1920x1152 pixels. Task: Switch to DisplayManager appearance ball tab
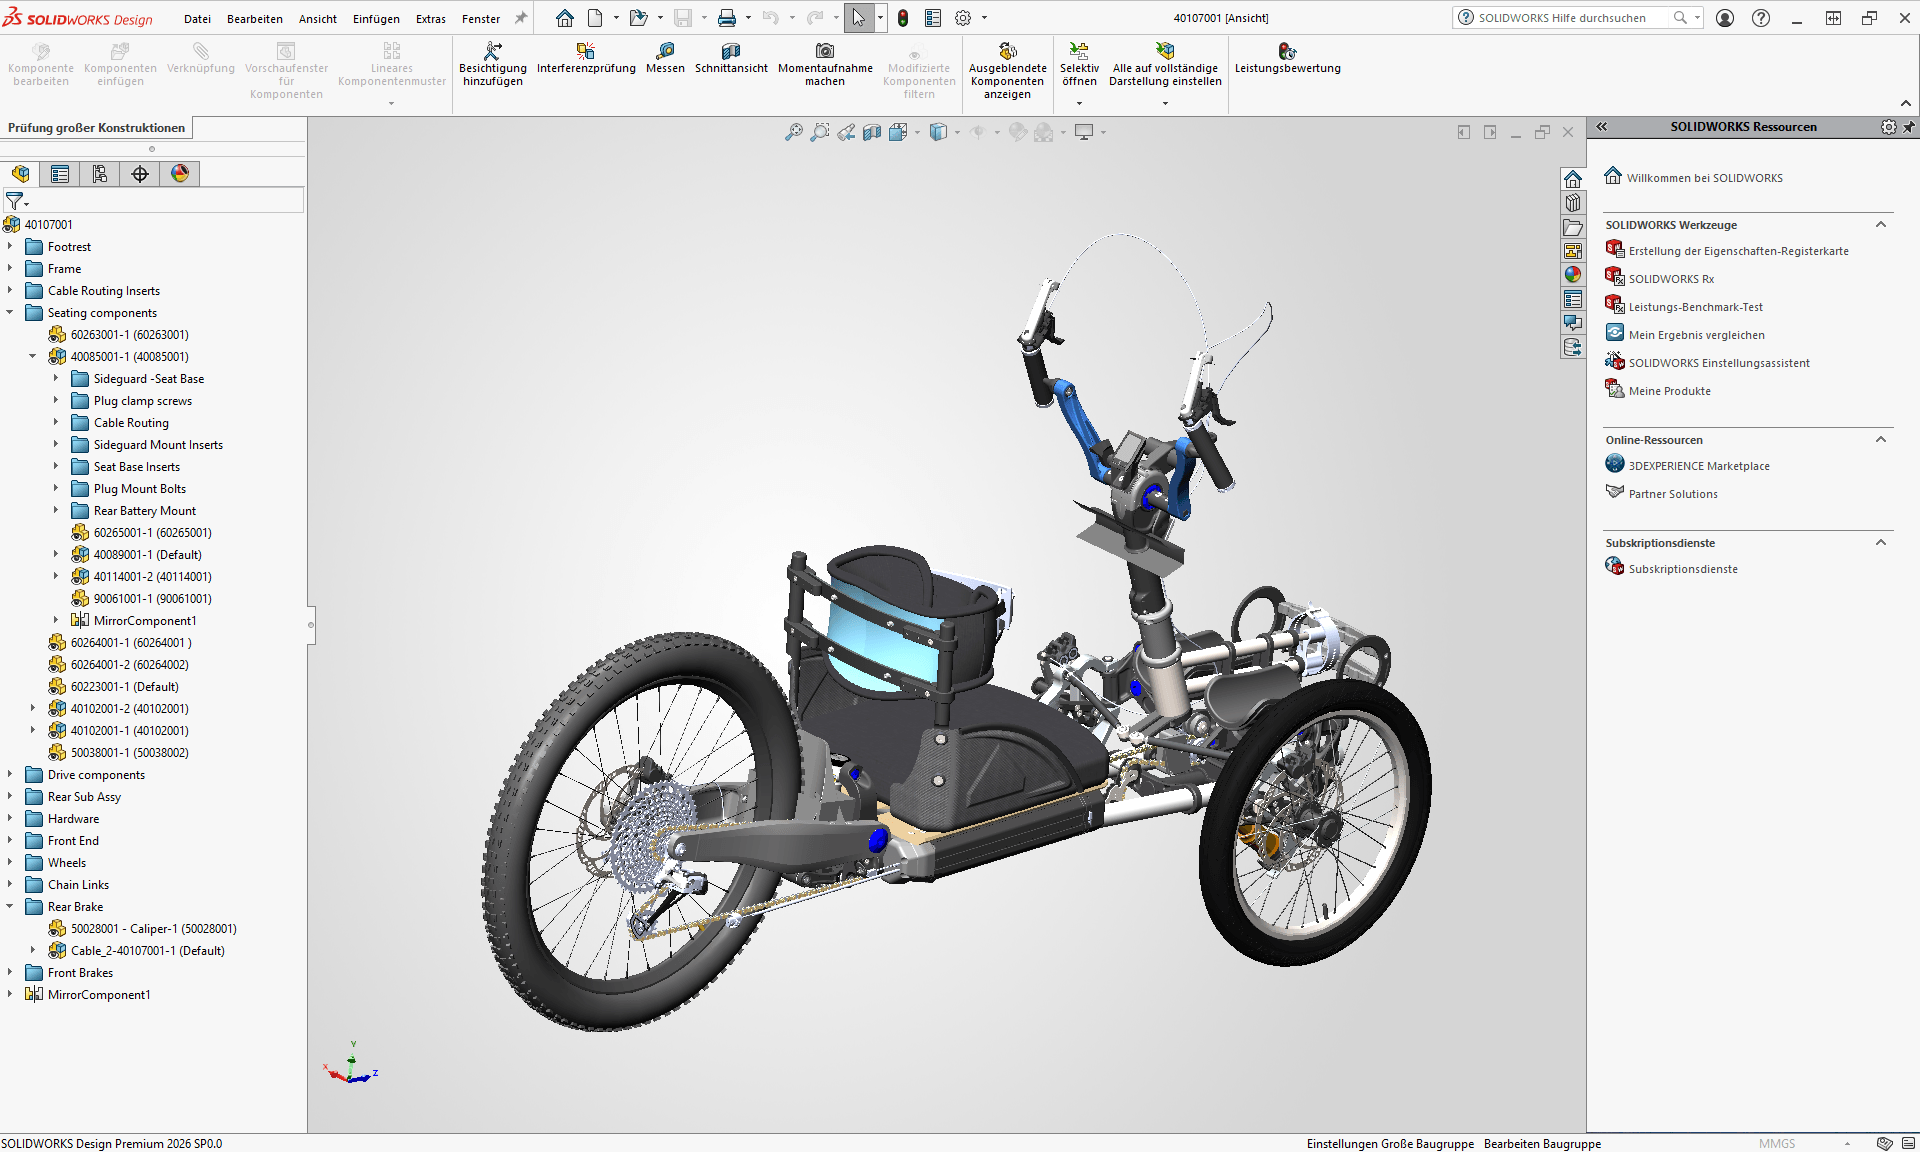180,174
